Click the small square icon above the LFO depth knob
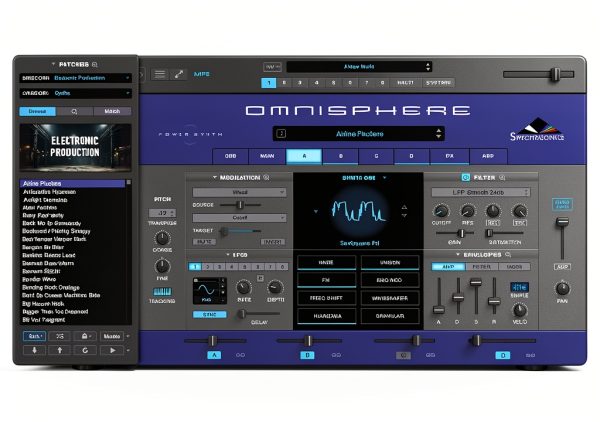Viewport: 600px width, 422px height. [260, 278]
